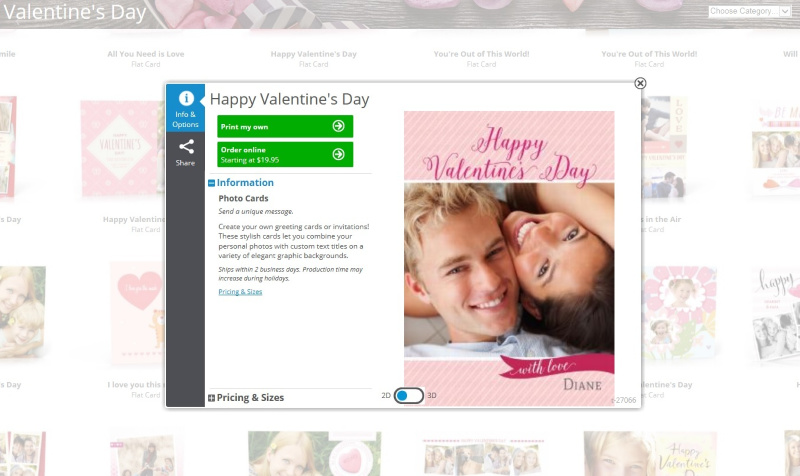Click All You Need is Love card title
This screenshot has width=800, height=476.
click(145, 54)
